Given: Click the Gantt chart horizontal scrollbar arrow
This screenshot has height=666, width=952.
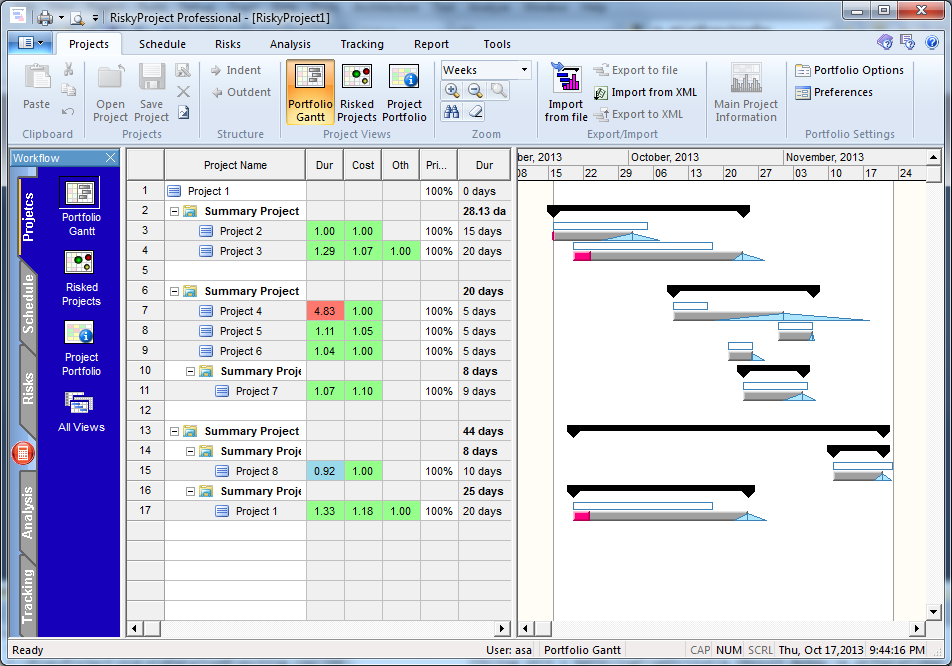Looking at the screenshot, I should [525, 629].
